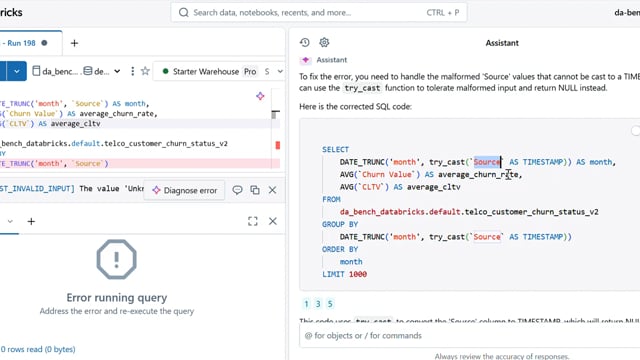Open comment bubble icon in error bar
This screenshot has height=360, width=640.
point(237,190)
